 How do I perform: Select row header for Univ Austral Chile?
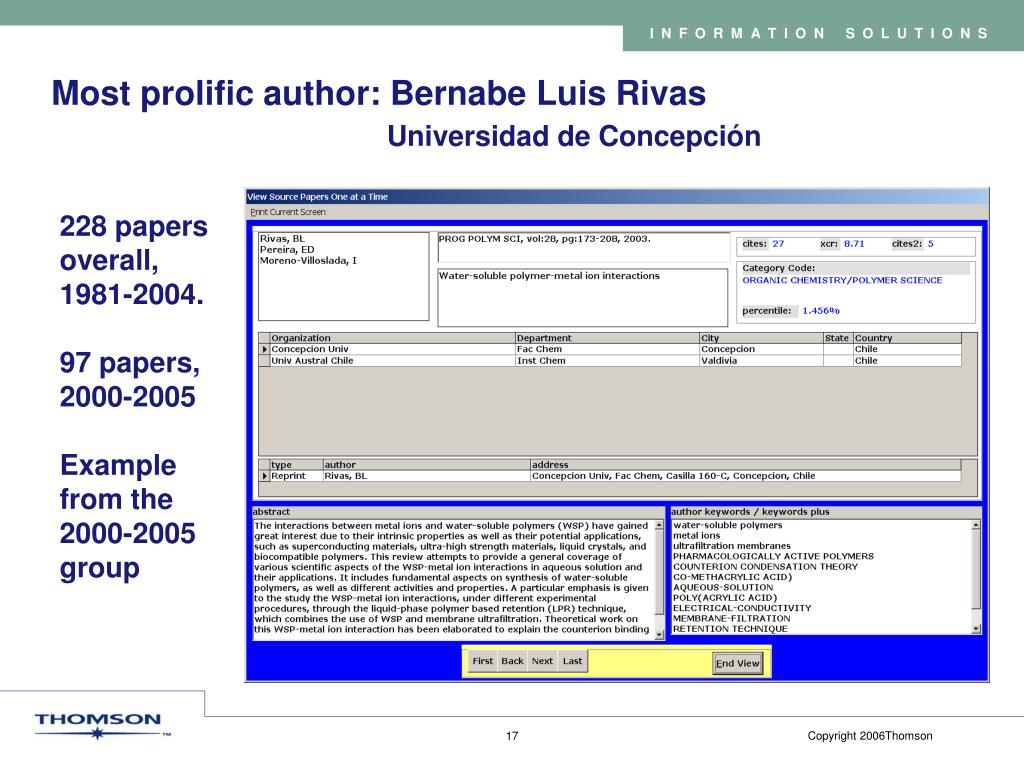[264, 360]
